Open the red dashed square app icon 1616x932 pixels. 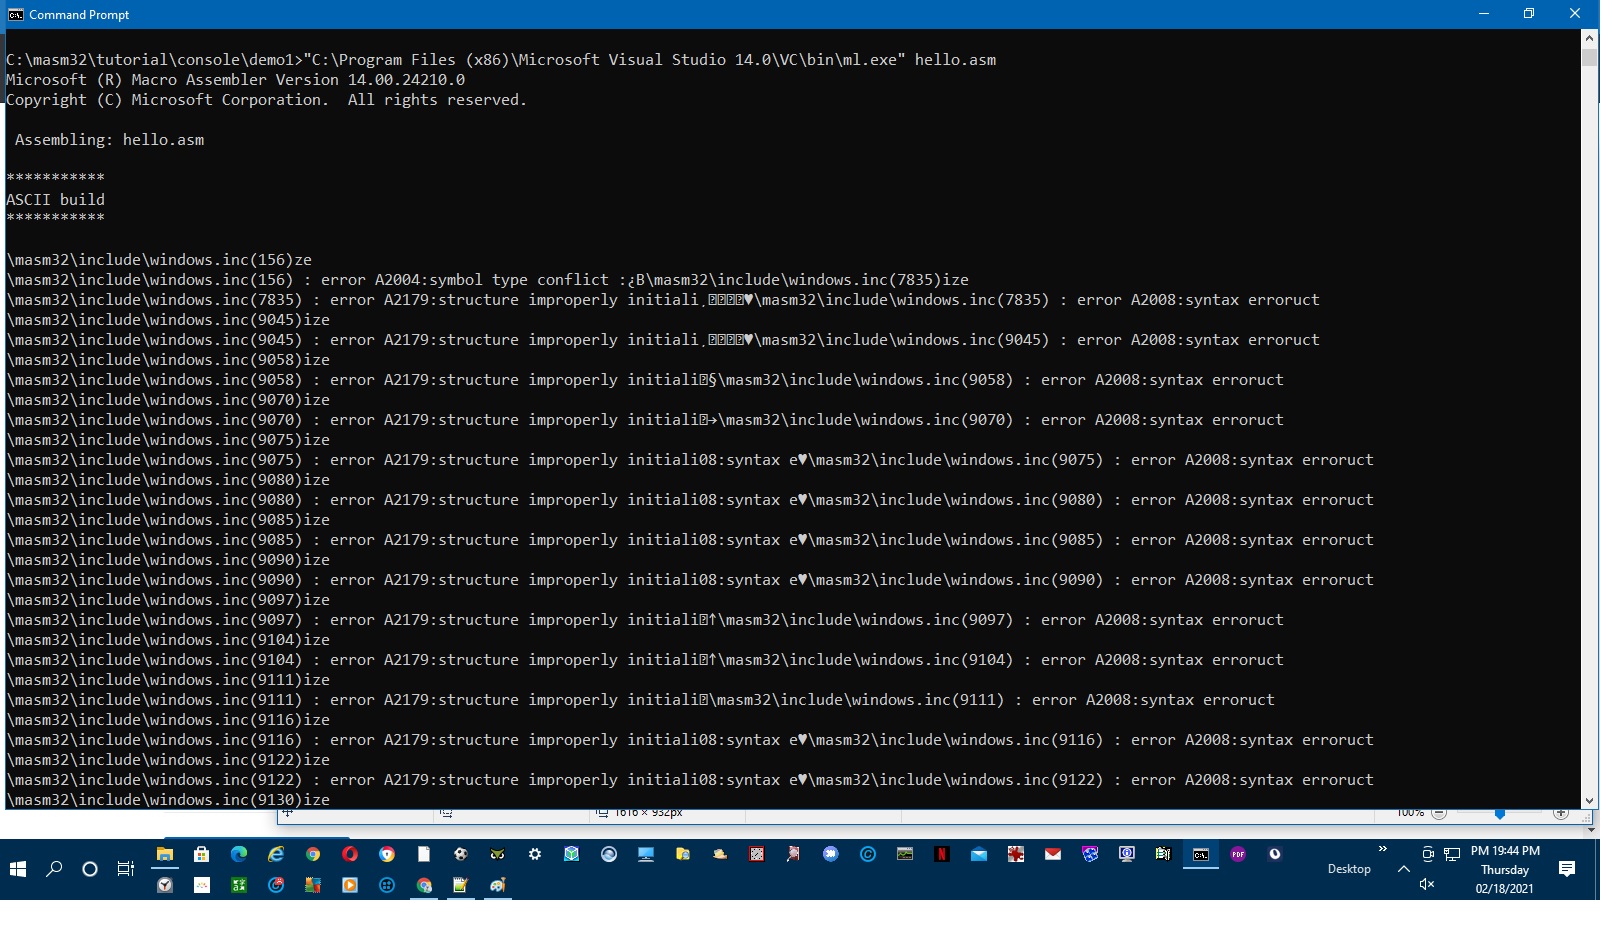757,854
